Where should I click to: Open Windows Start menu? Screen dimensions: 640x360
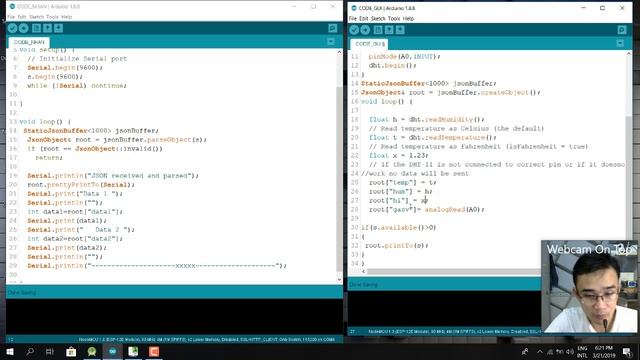click(10, 351)
